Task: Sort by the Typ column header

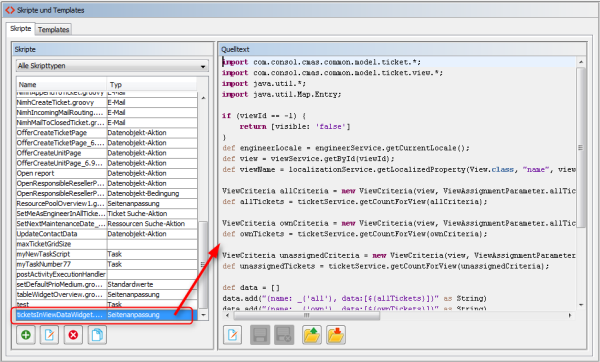Action: coord(152,85)
